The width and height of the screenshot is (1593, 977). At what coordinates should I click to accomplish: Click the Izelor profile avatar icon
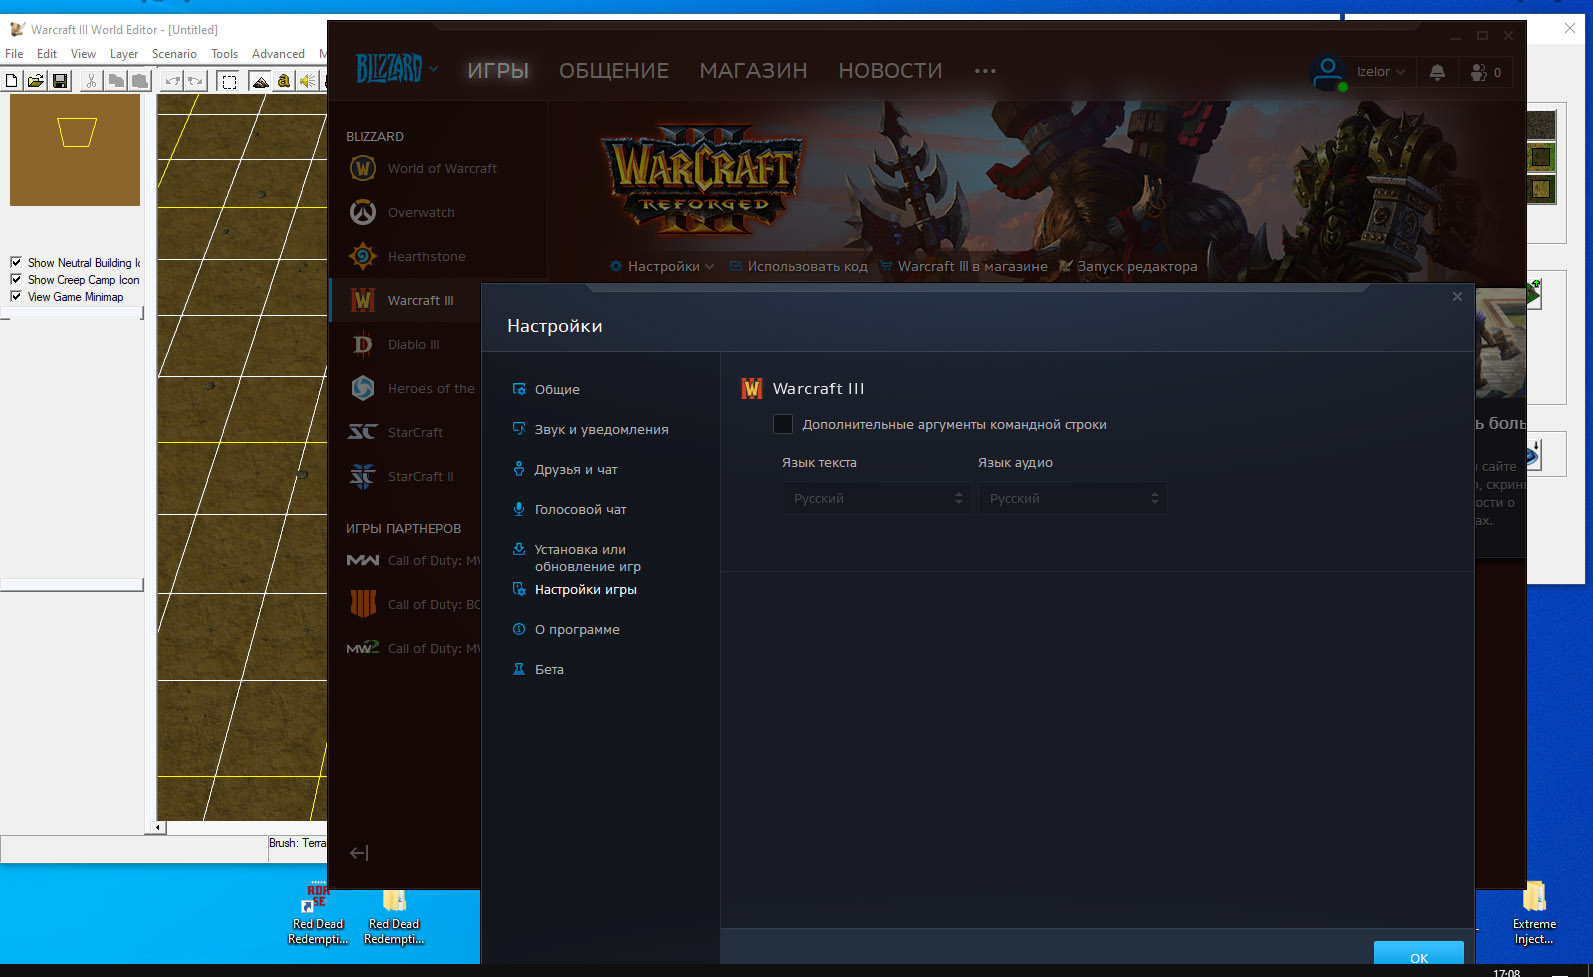1328,72
